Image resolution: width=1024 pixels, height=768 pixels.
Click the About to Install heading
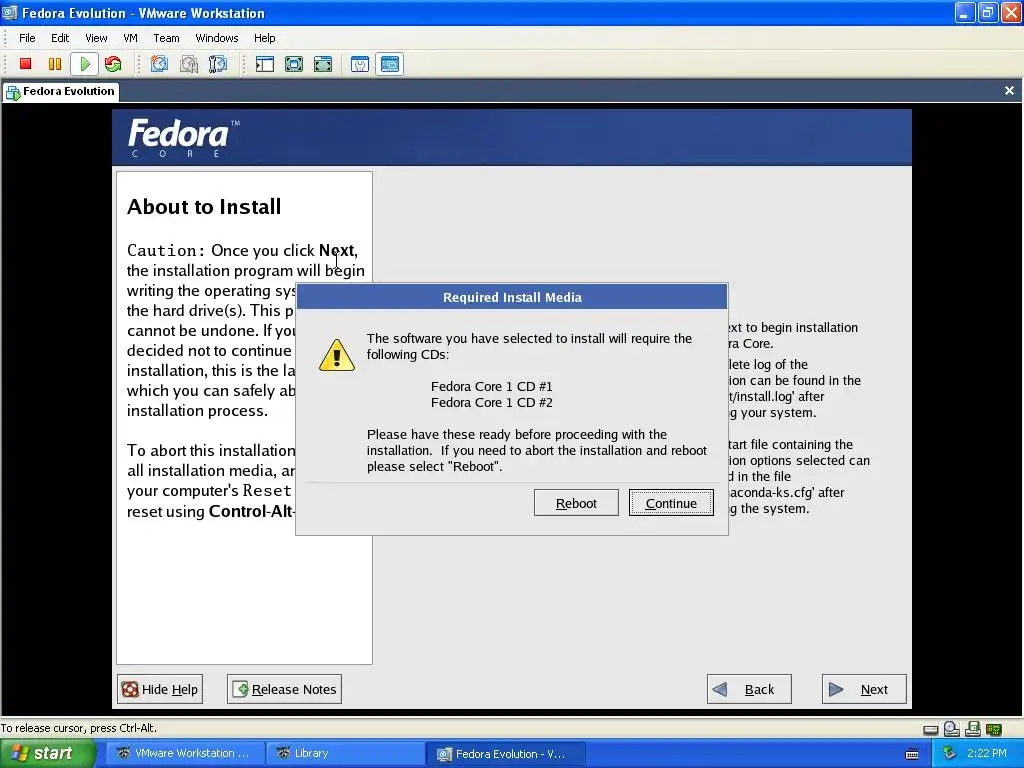pyautogui.click(x=204, y=207)
